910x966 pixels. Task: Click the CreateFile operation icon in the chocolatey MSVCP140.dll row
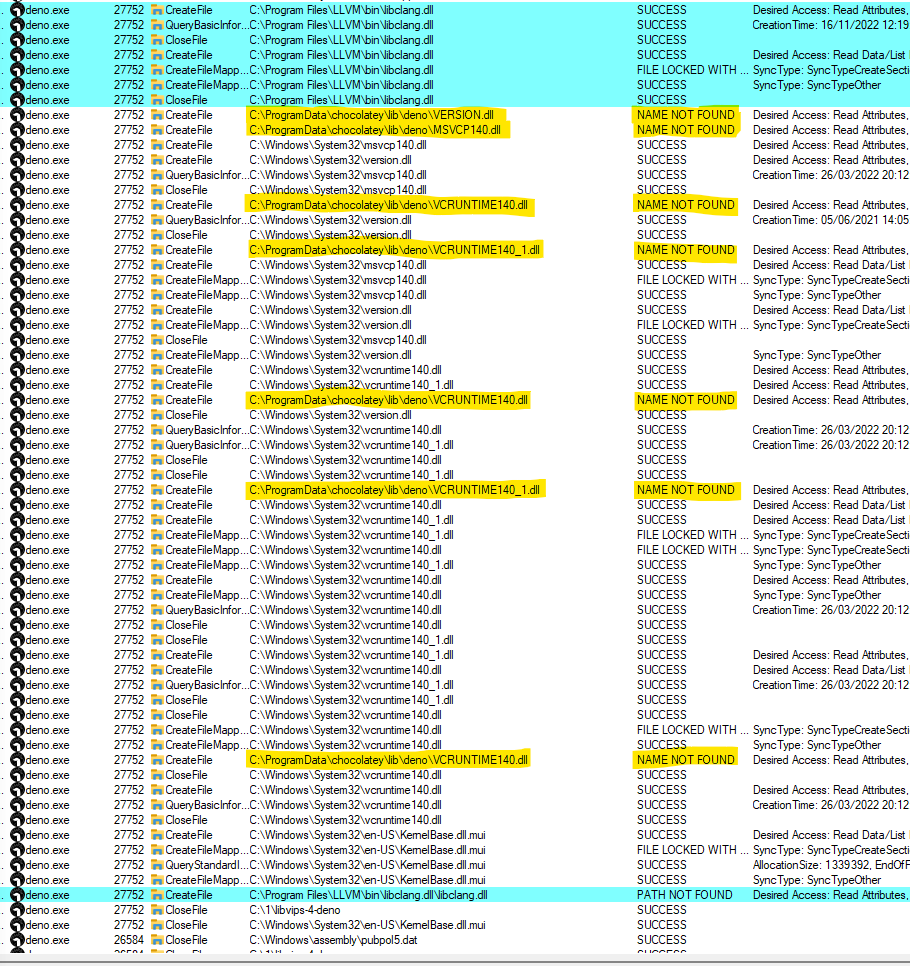coord(157,130)
